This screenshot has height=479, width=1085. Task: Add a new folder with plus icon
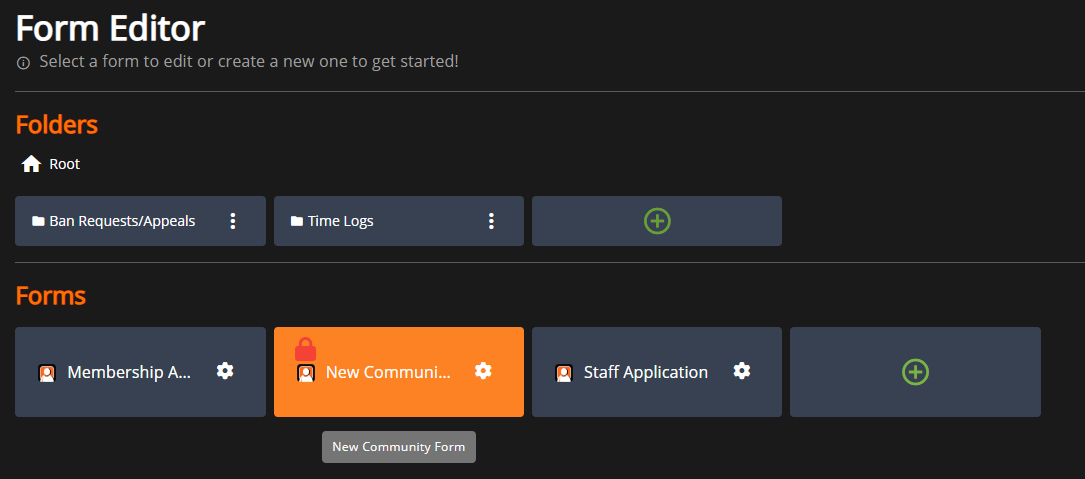pyautogui.click(x=657, y=221)
